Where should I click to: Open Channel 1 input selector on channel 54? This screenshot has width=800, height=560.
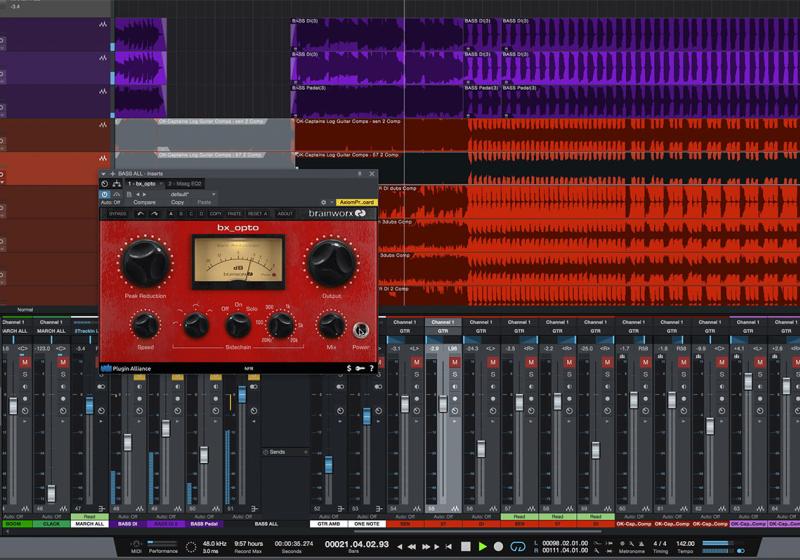[405, 322]
